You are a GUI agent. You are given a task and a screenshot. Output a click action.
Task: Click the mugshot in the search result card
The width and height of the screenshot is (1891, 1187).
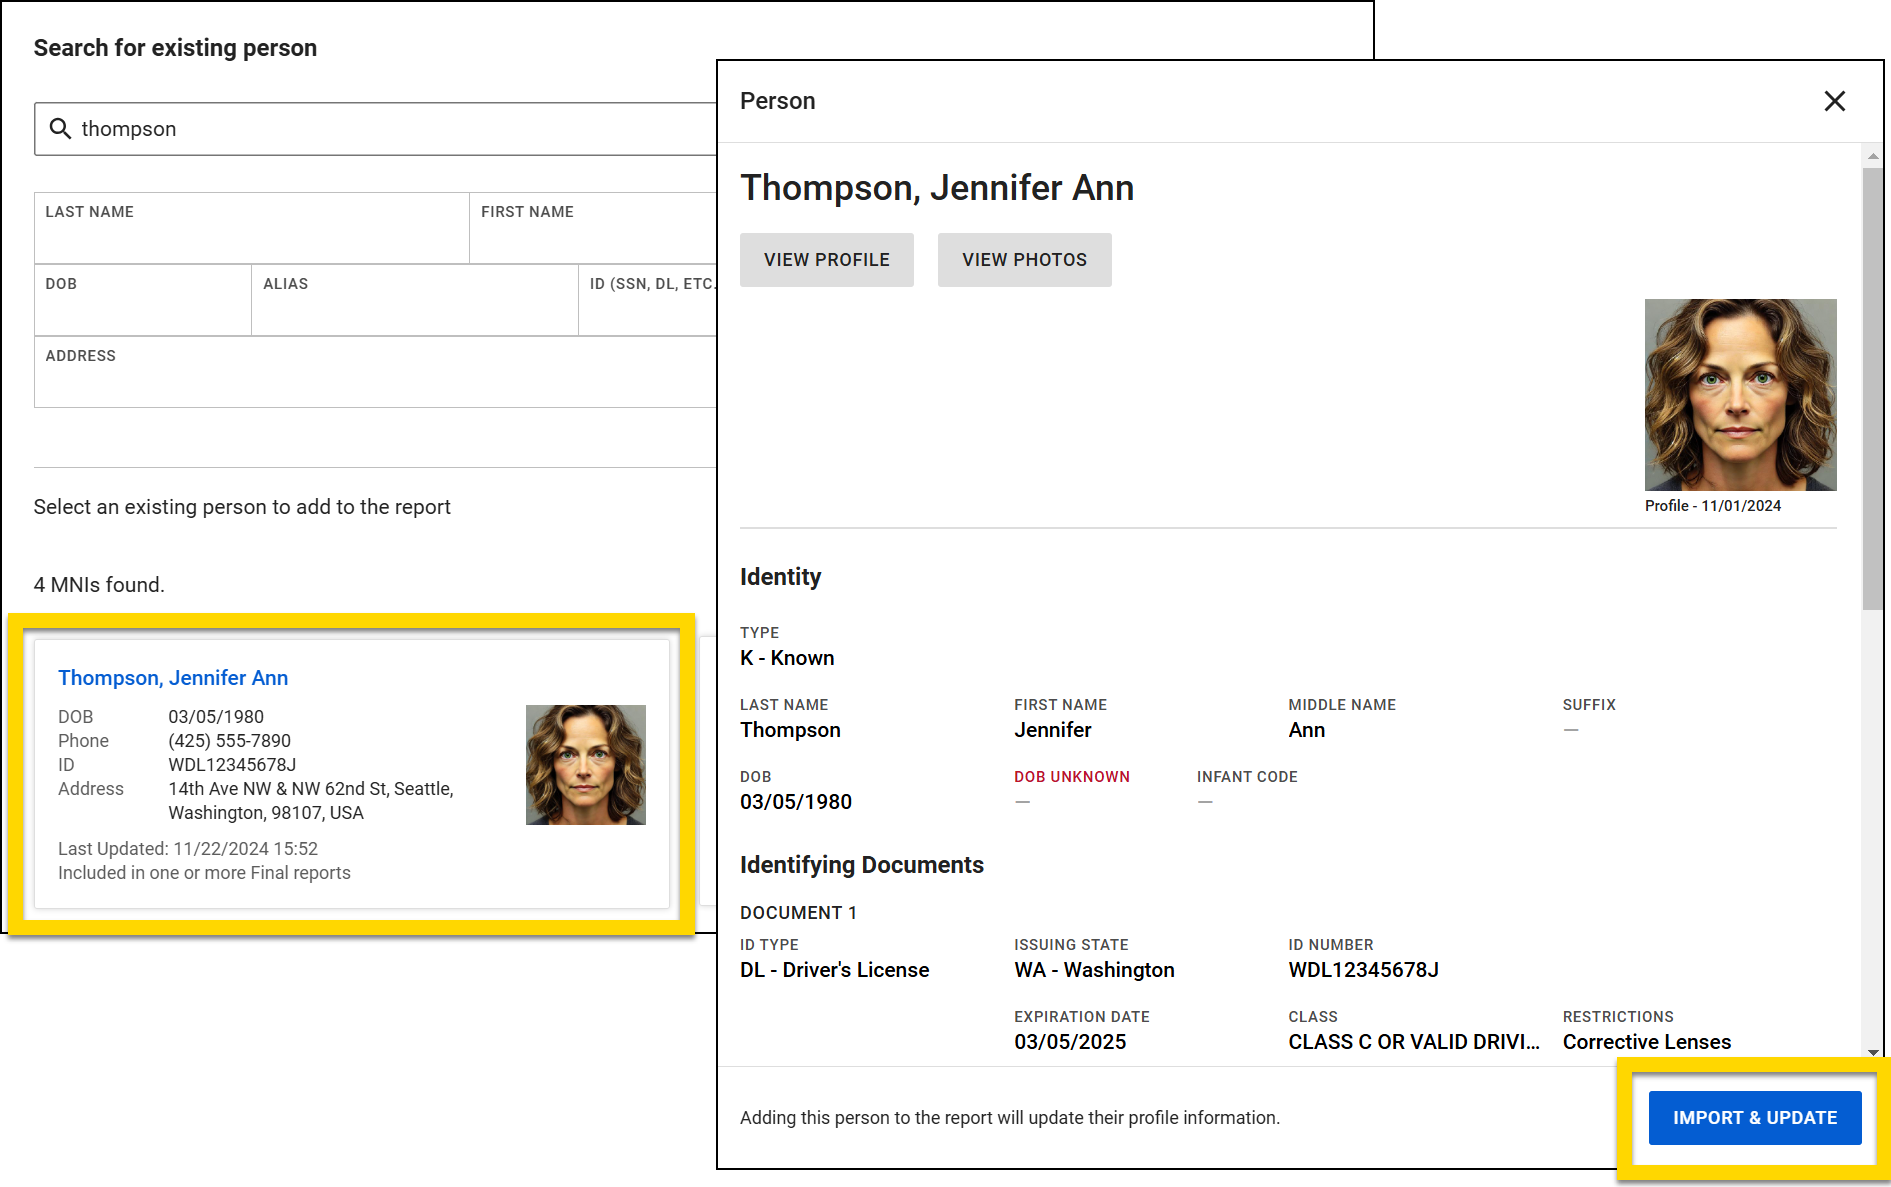click(585, 763)
